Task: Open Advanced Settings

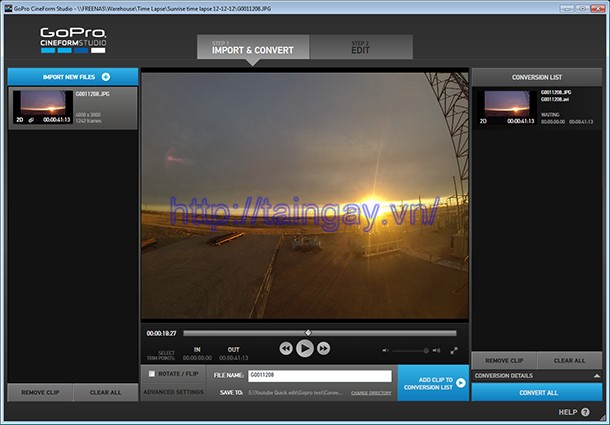Action: (x=172, y=392)
